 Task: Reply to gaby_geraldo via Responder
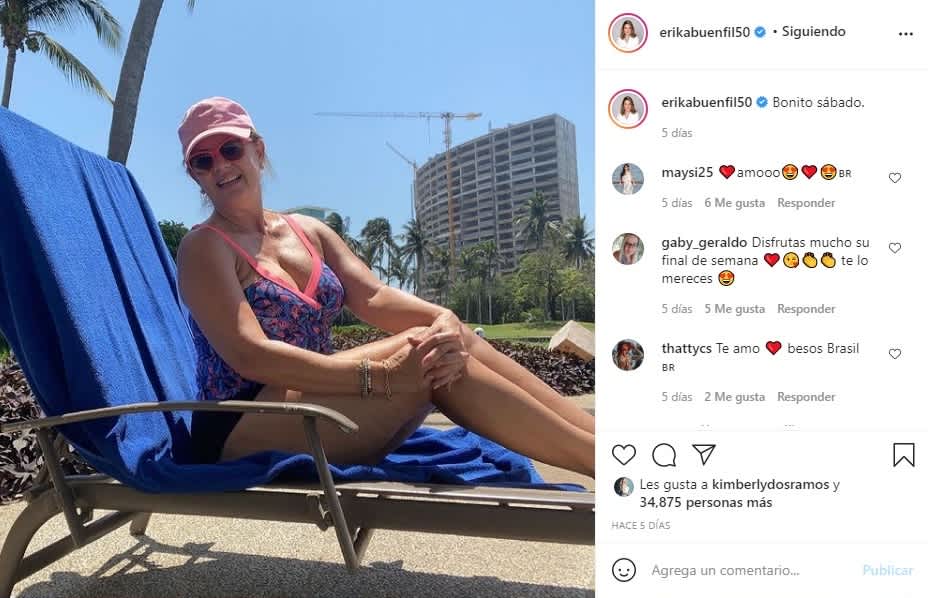coord(806,308)
